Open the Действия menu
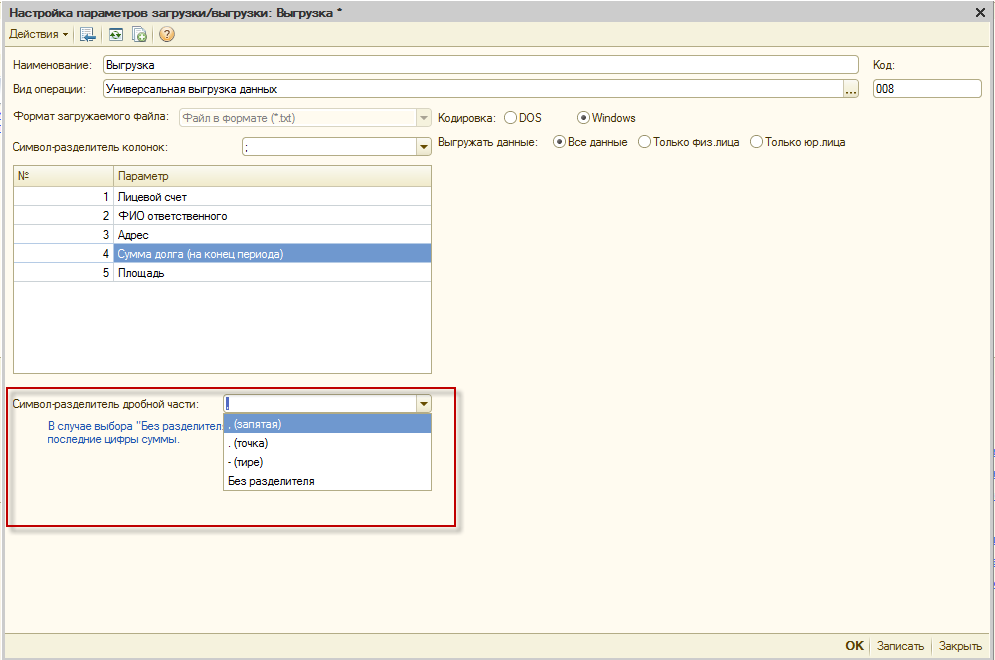This screenshot has width=995, height=660. [x=38, y=34]
